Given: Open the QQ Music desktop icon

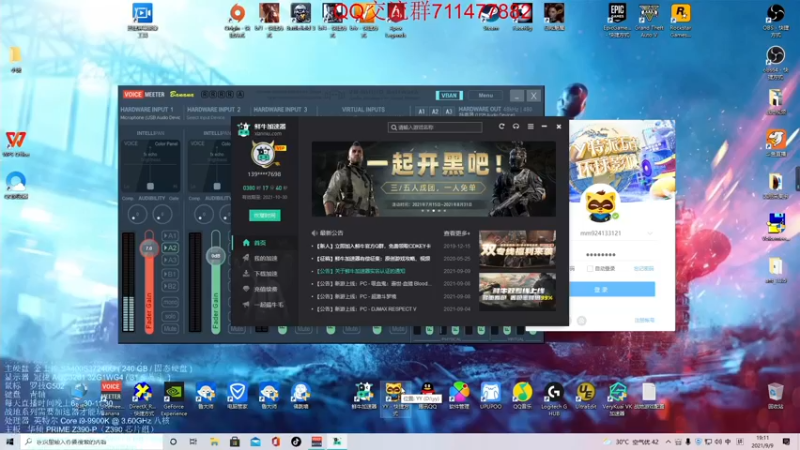Looking at the screenshot, I should tap(522, 396).
